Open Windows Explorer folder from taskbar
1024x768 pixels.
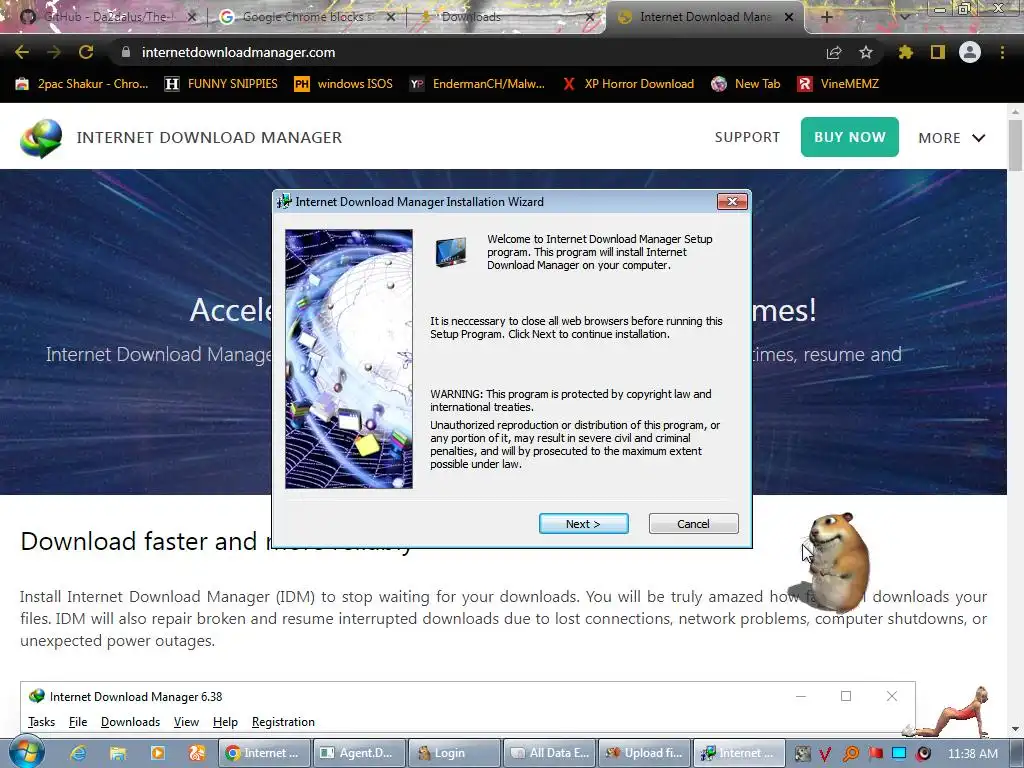118,753
